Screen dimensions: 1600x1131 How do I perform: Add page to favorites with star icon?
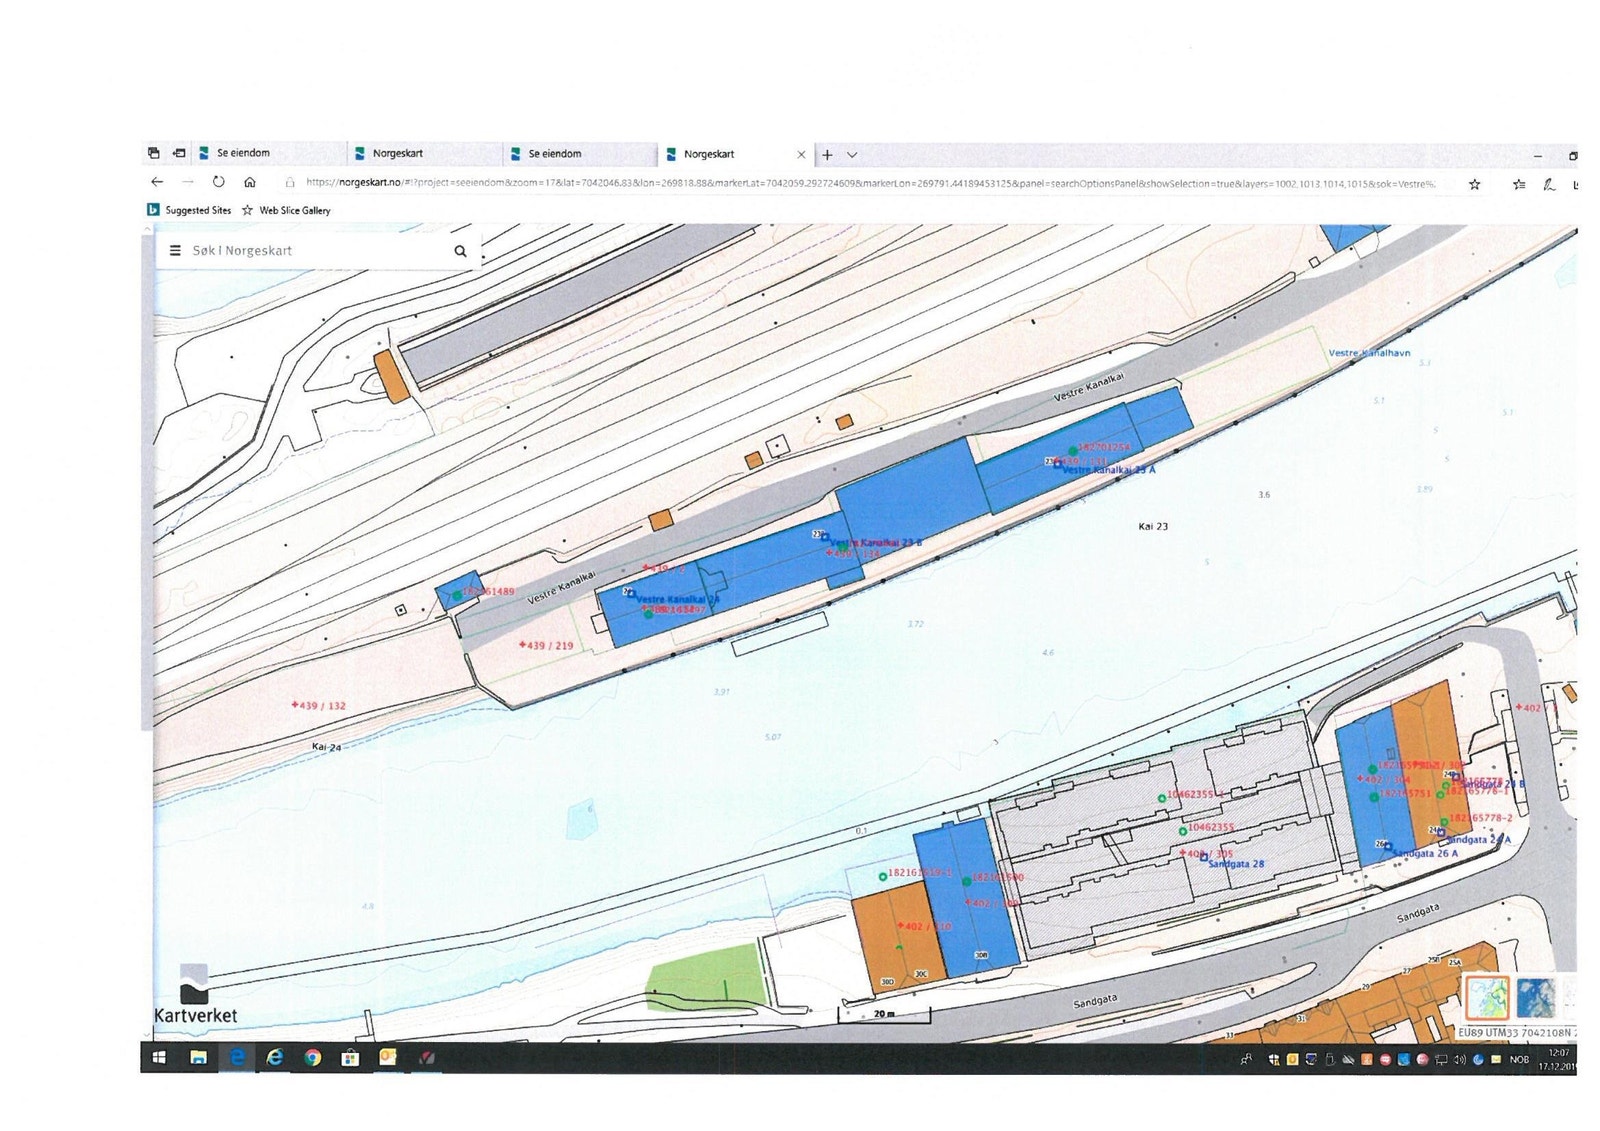tap(1474, 184)
